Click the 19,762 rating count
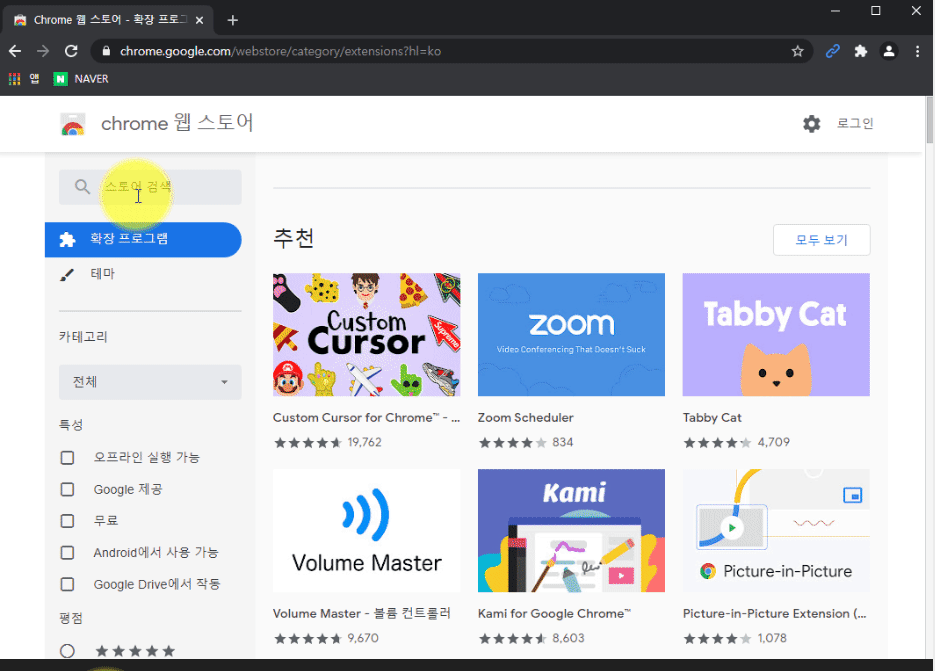The width and height of the screenshot is (935, 671). [364, 442]
